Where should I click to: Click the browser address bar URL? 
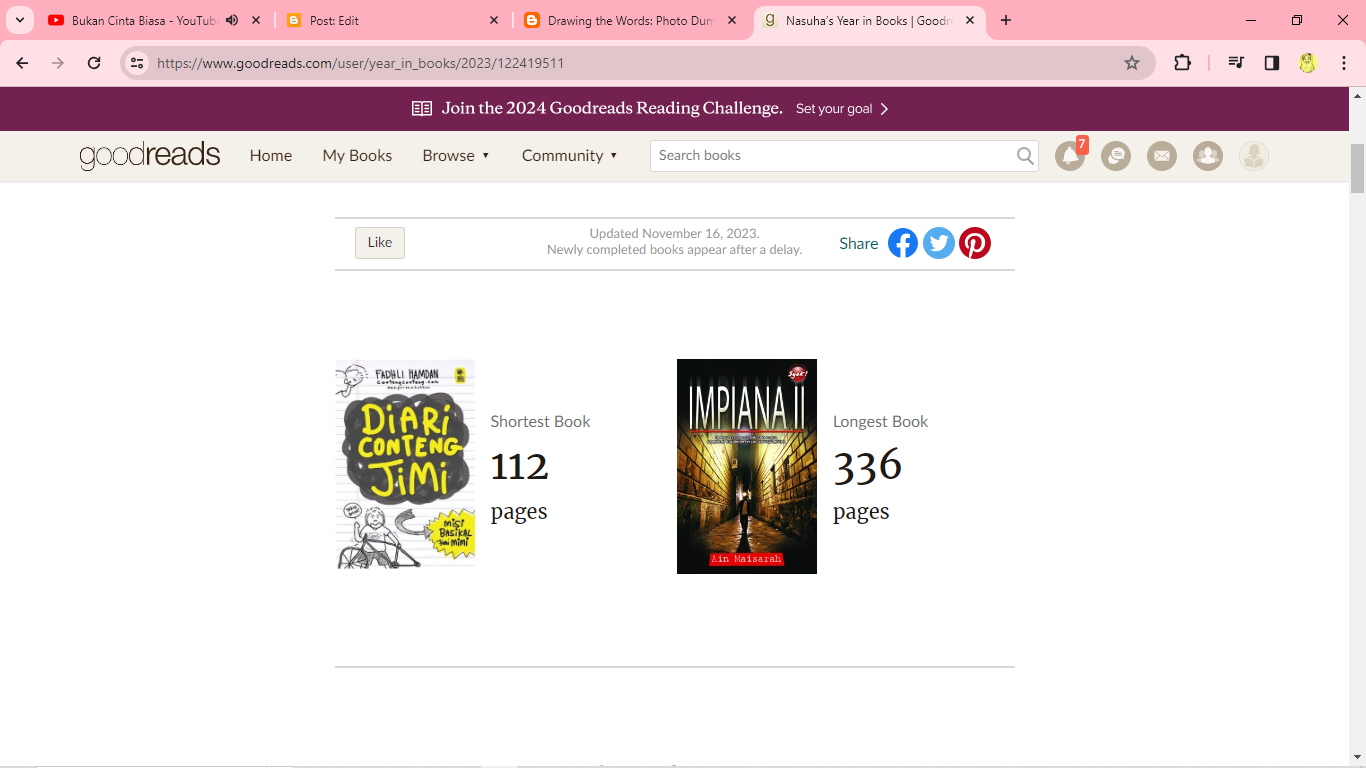pos(361,63)
